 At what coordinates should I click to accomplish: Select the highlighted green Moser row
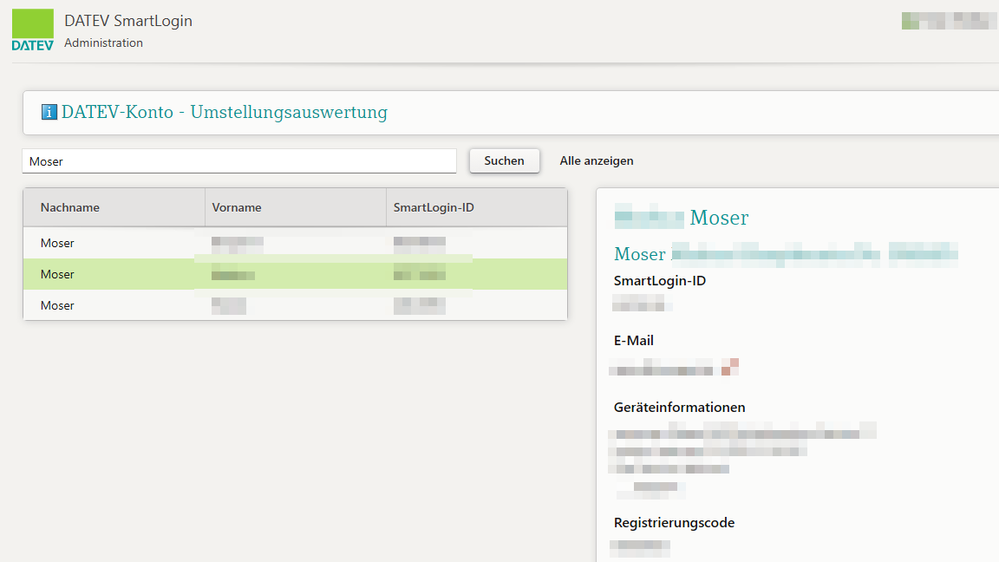(x=295, y=274)
